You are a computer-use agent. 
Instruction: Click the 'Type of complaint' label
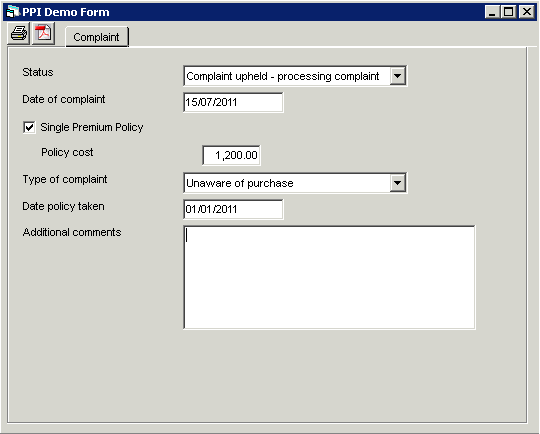click(x=65, y=179)
